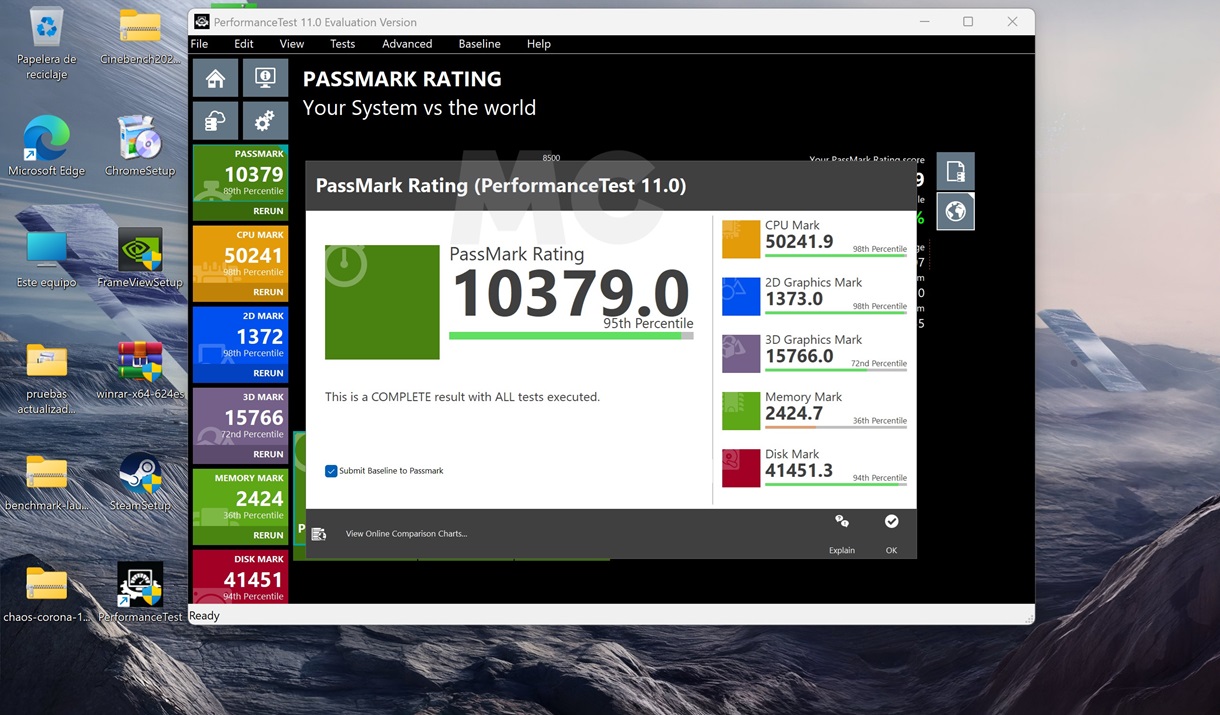Click the Explain speech-bubble icon
Screen dimensions: 1220x715
point(842,522)
